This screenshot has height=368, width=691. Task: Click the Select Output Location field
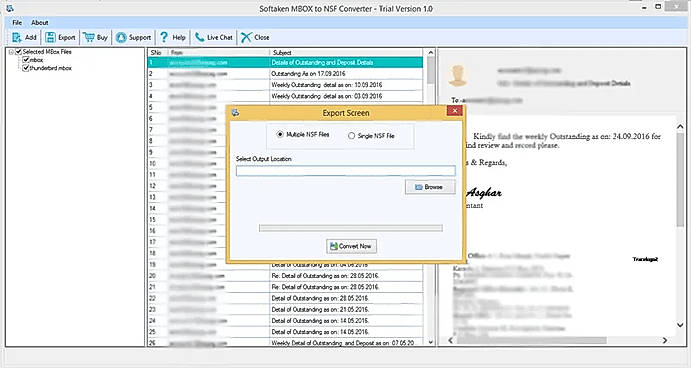point(346,171)
